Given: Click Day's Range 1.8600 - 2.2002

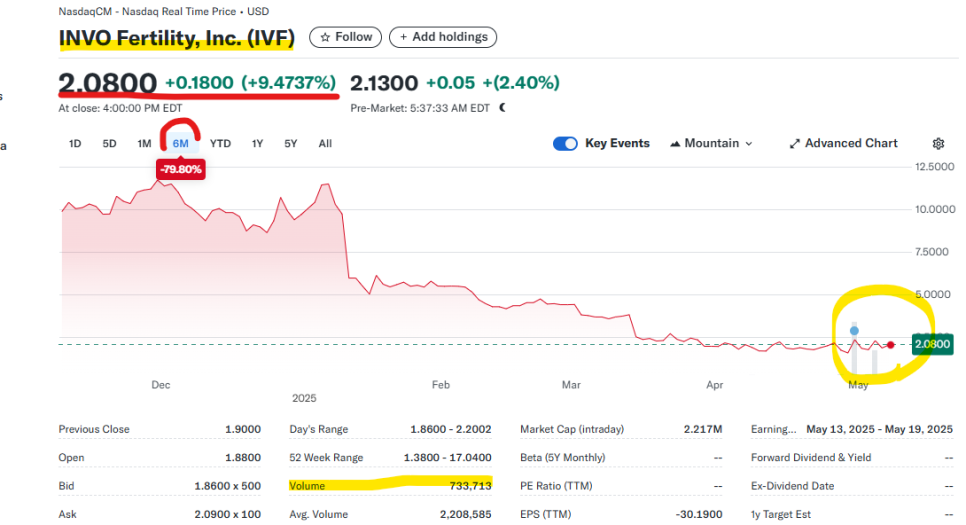Looking at the screenshot, I should coord(451,429).
